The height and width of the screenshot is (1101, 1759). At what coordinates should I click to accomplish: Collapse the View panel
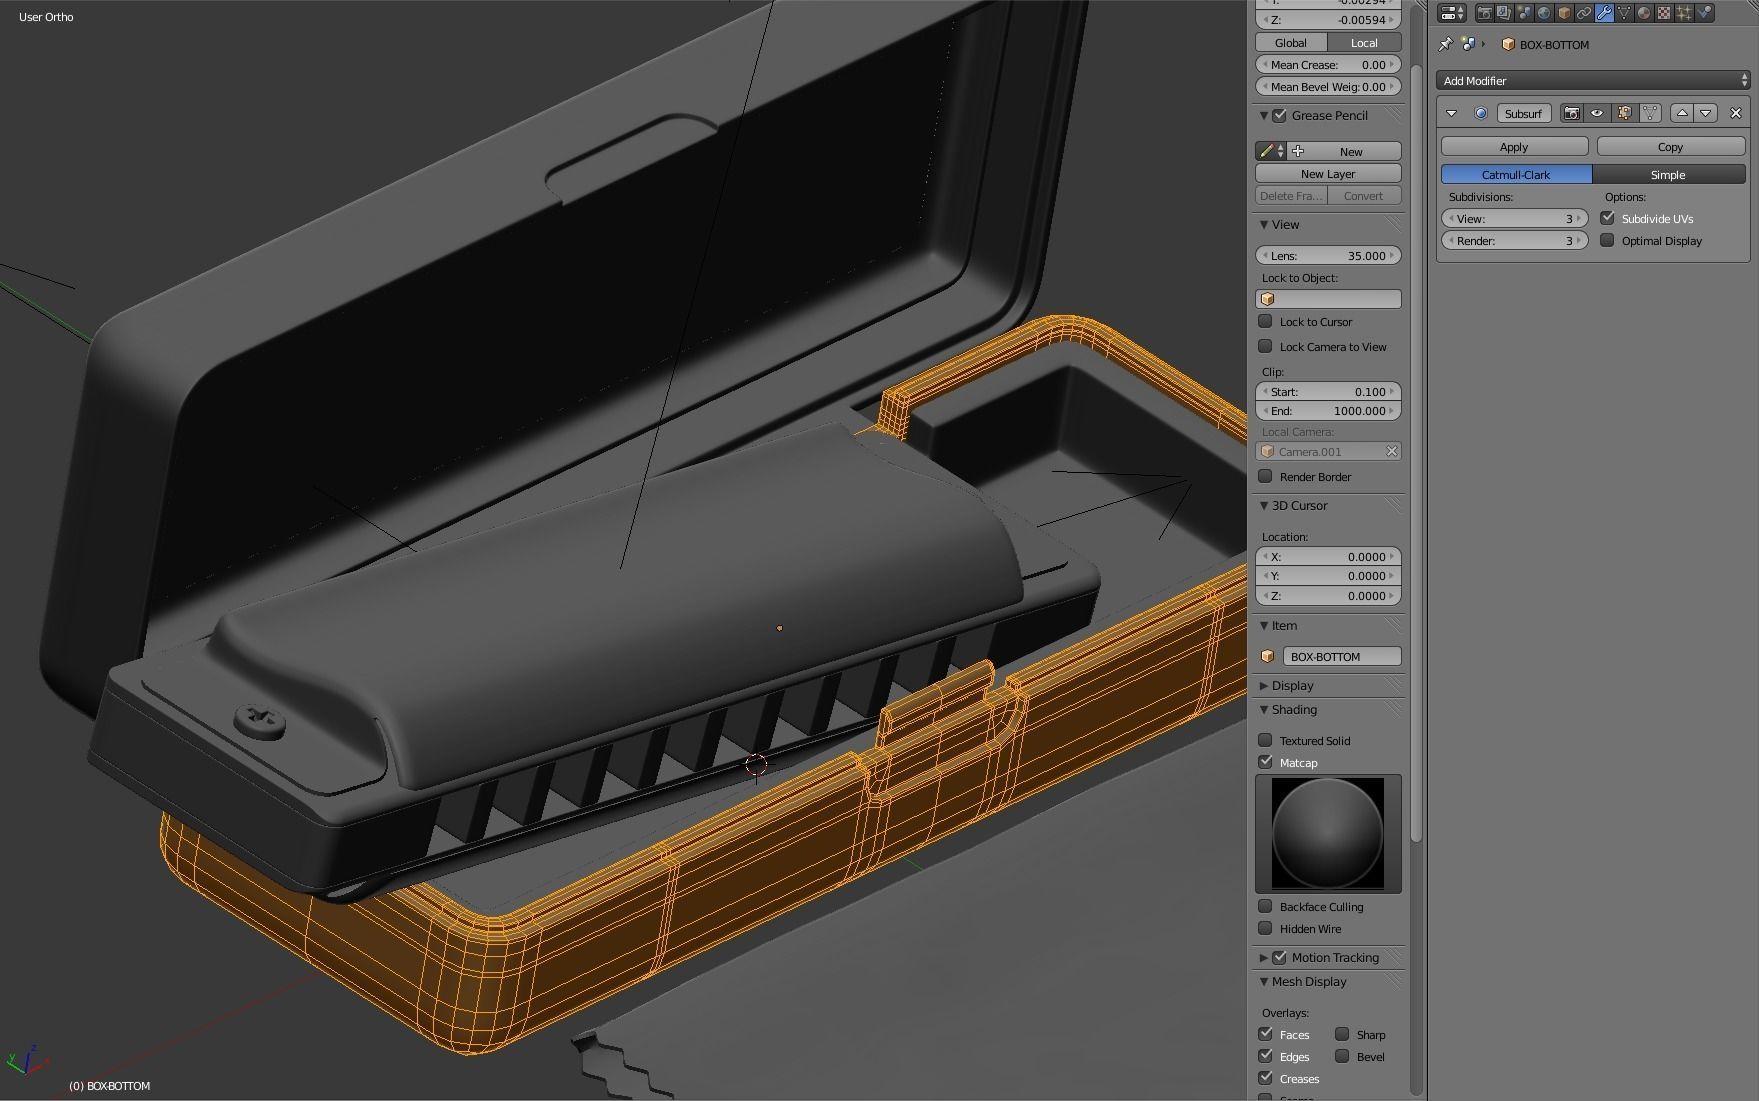(1264, 224)
